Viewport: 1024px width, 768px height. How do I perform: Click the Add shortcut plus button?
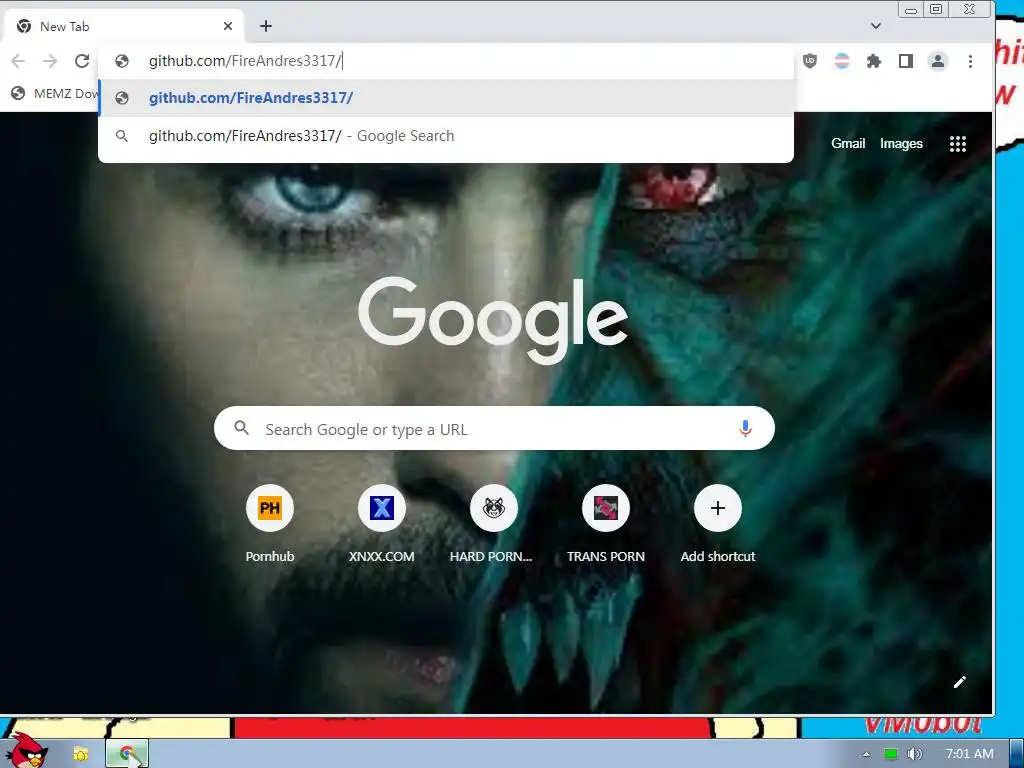[x=718, y=508]
